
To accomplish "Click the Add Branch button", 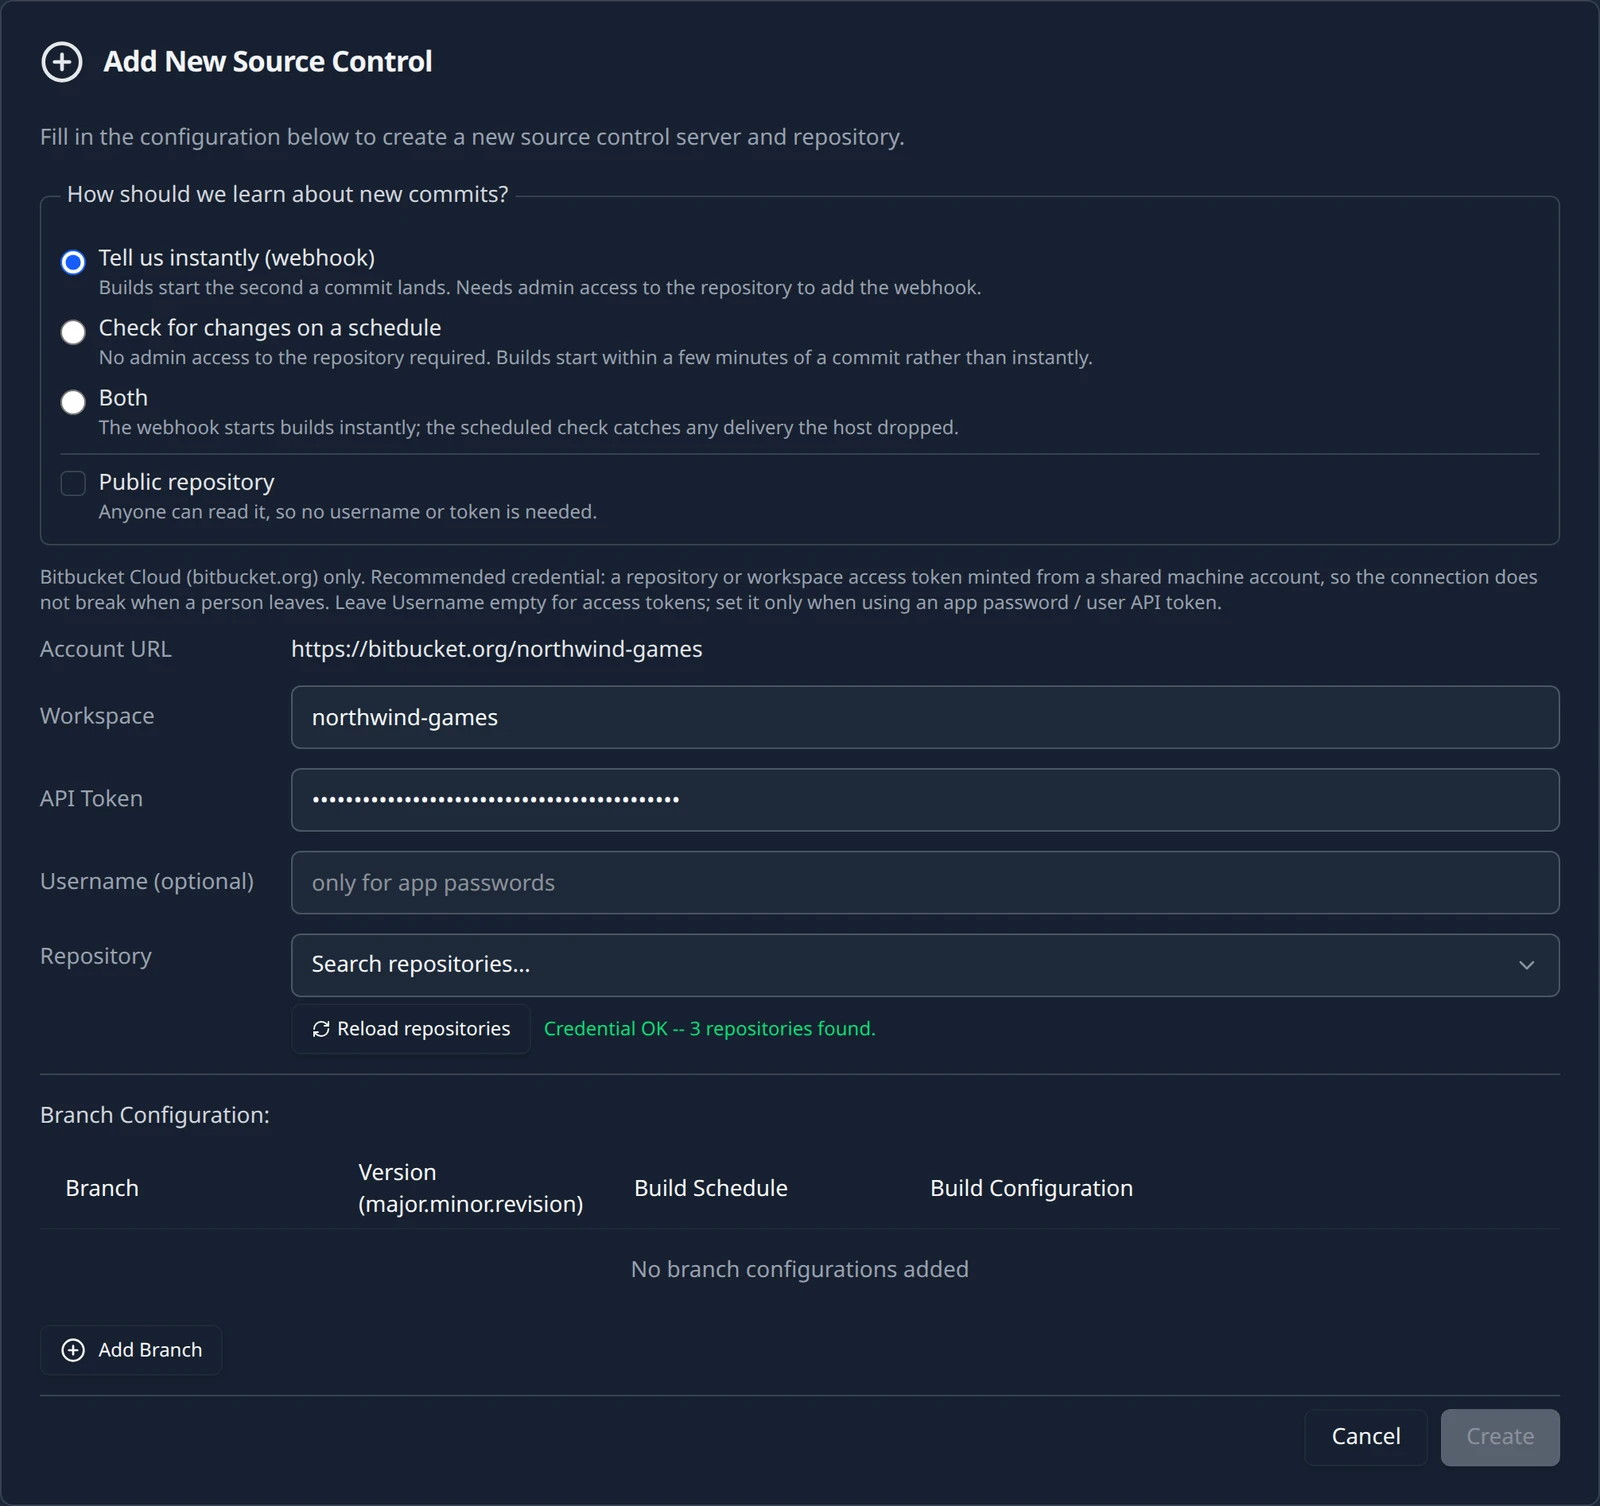I will pyautogui.click(x=131, y=1350).
